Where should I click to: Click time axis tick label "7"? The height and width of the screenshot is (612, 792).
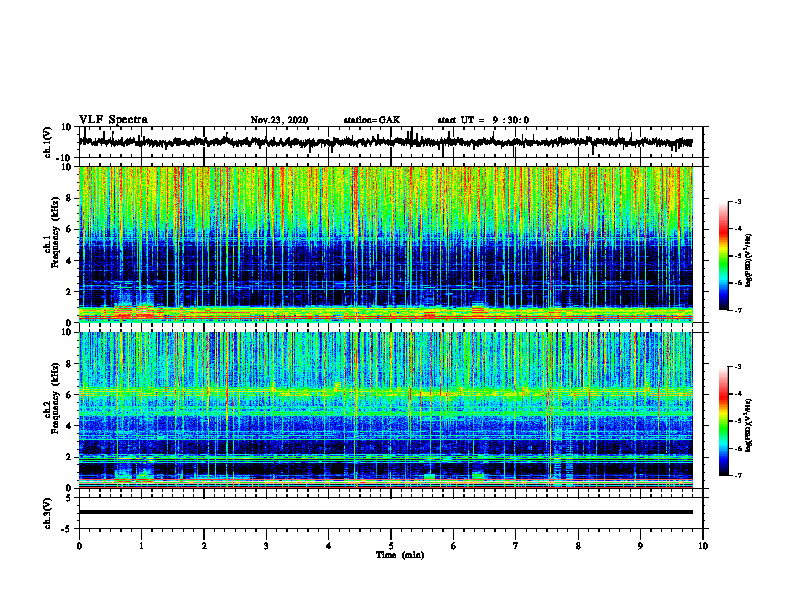(x=516, y=546)
